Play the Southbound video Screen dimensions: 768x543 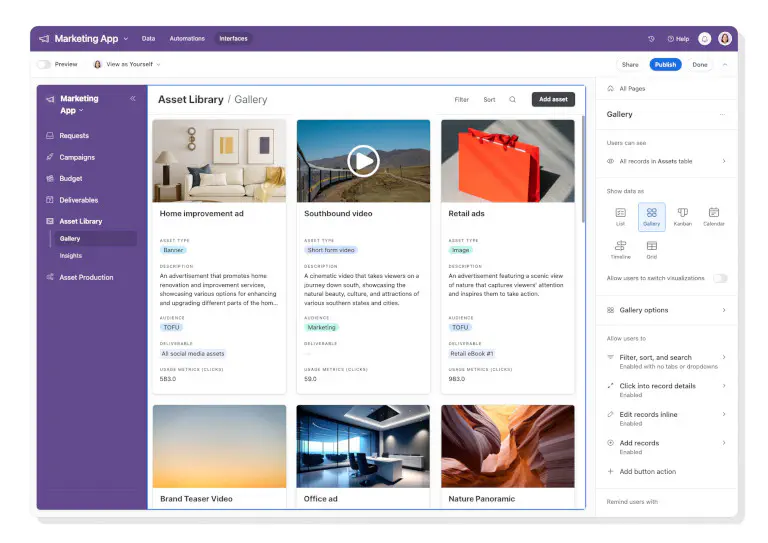pyautogui.click(x=363, y=161)
